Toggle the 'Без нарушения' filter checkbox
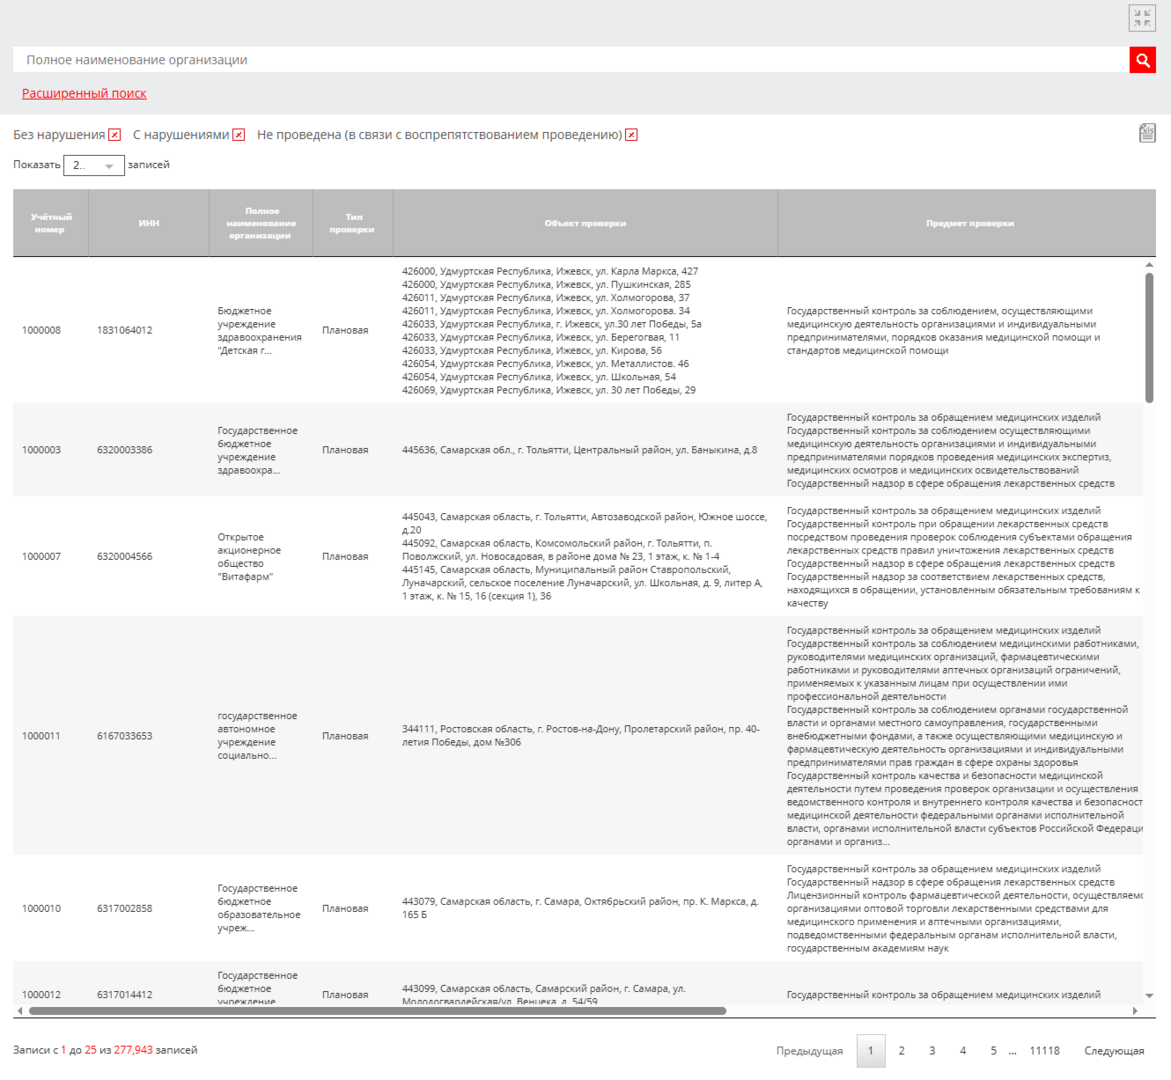The image size is (1171, 1080). tap(114, 135)
